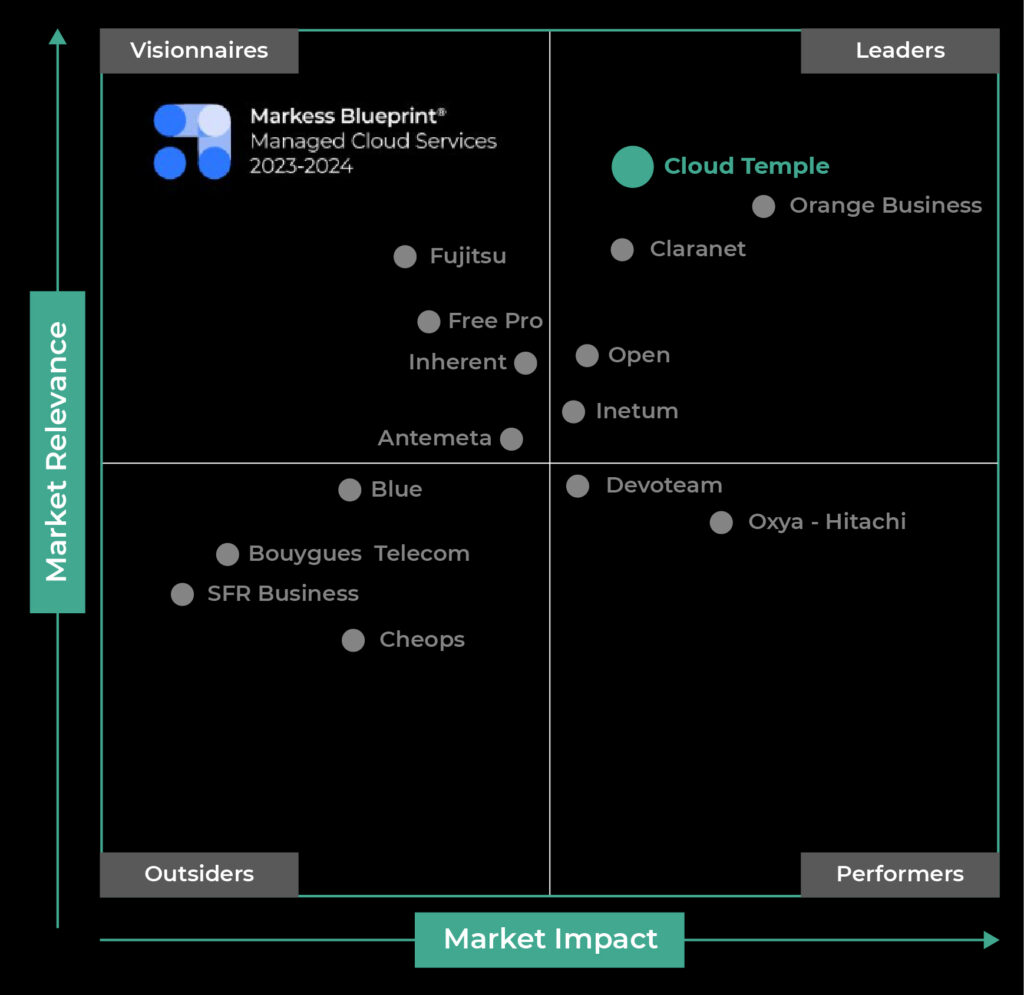Screen dimensions: 1024x995
Task: Click the "SFR Business" text label
Action: 283,593
